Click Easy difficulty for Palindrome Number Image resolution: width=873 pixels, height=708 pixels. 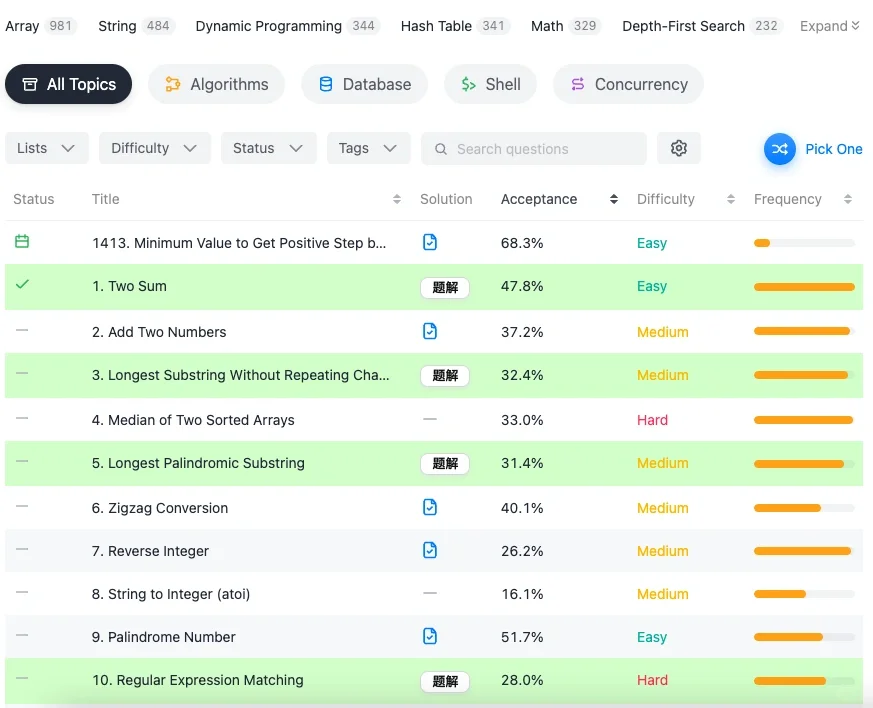[651, 637]
